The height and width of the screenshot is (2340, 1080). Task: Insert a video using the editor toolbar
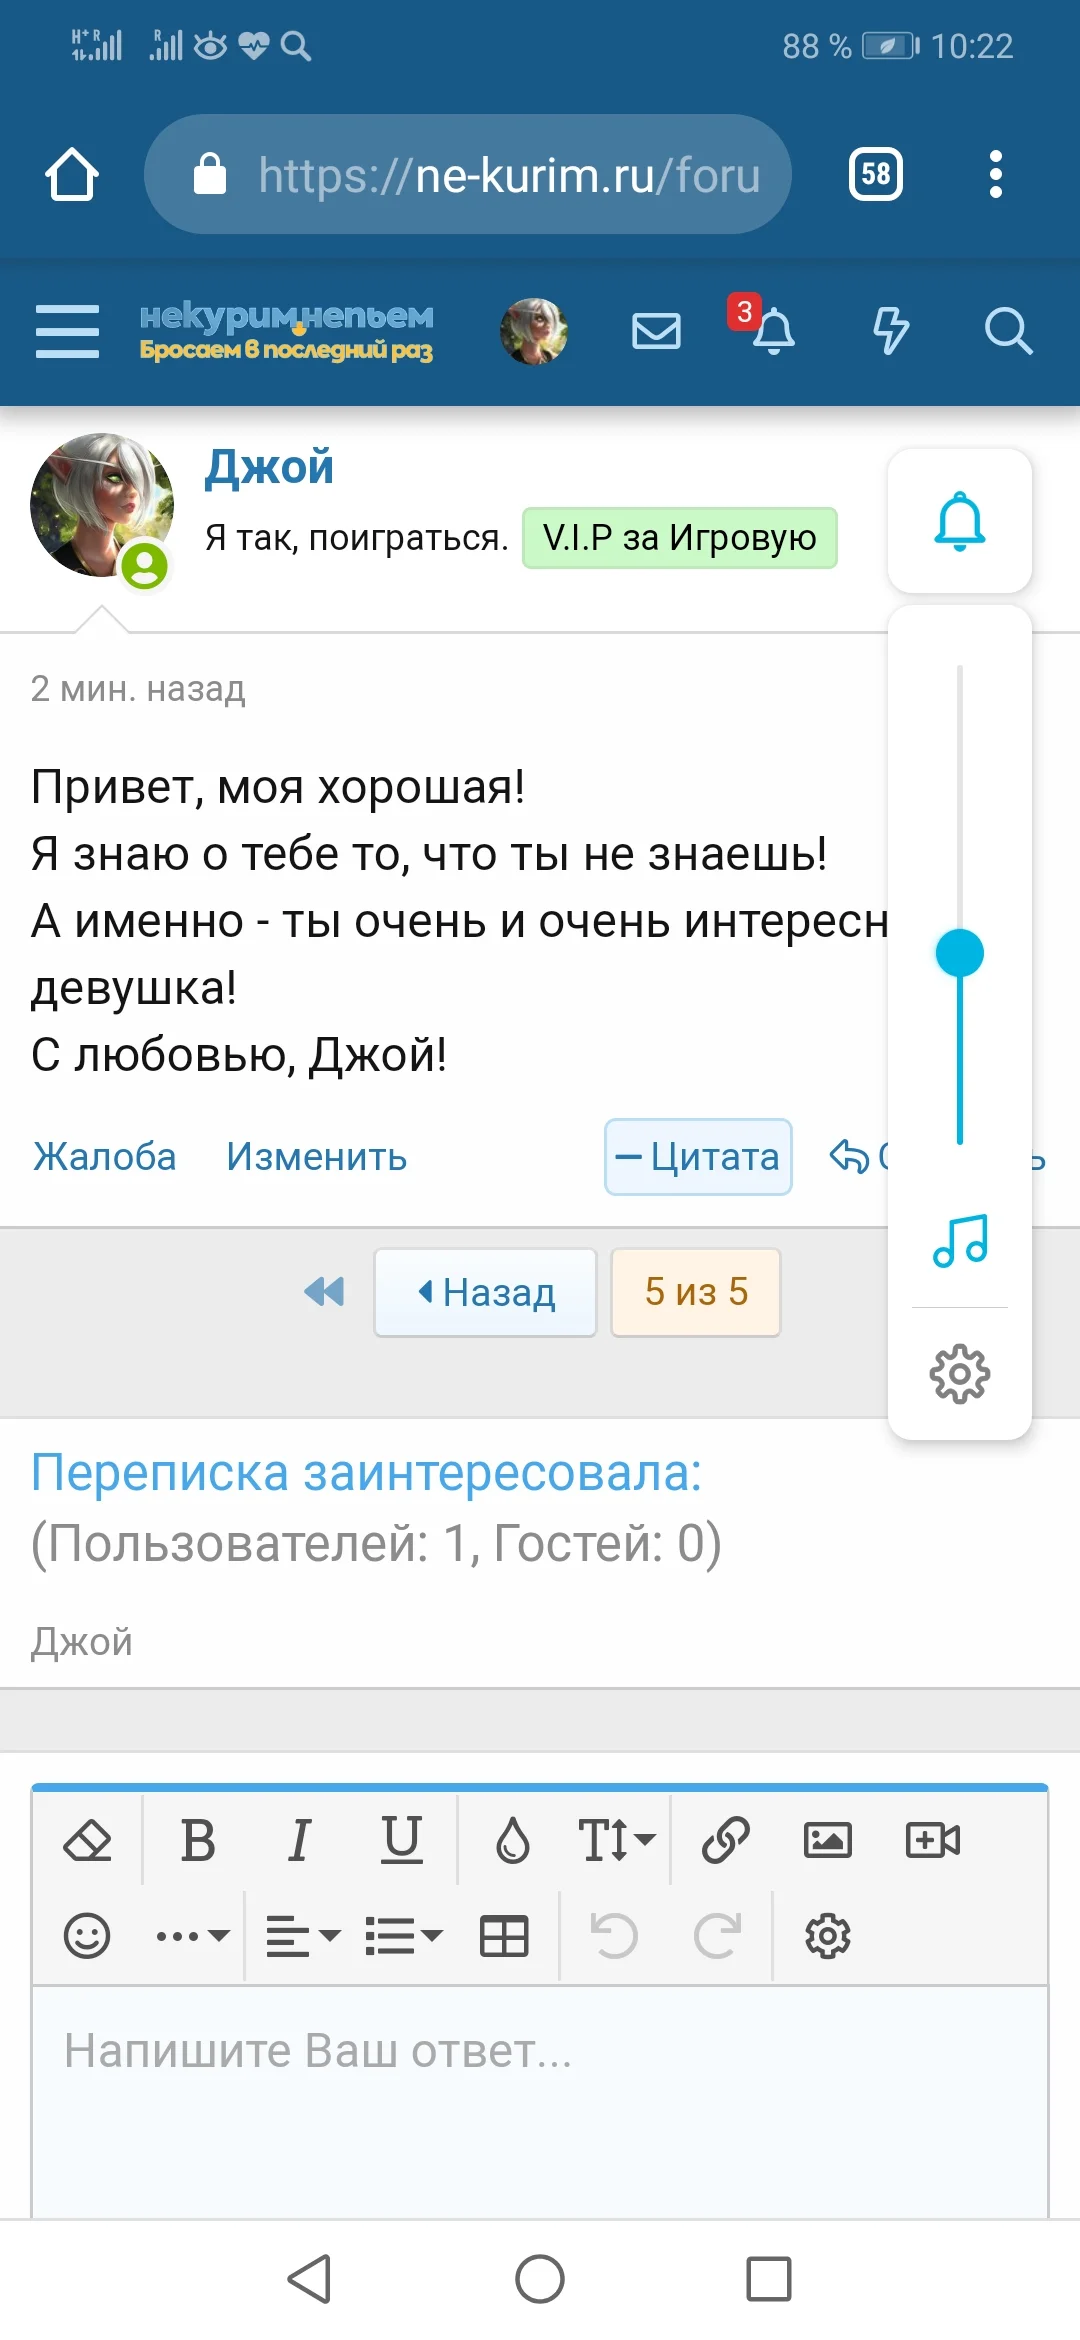coord(932,1838)
